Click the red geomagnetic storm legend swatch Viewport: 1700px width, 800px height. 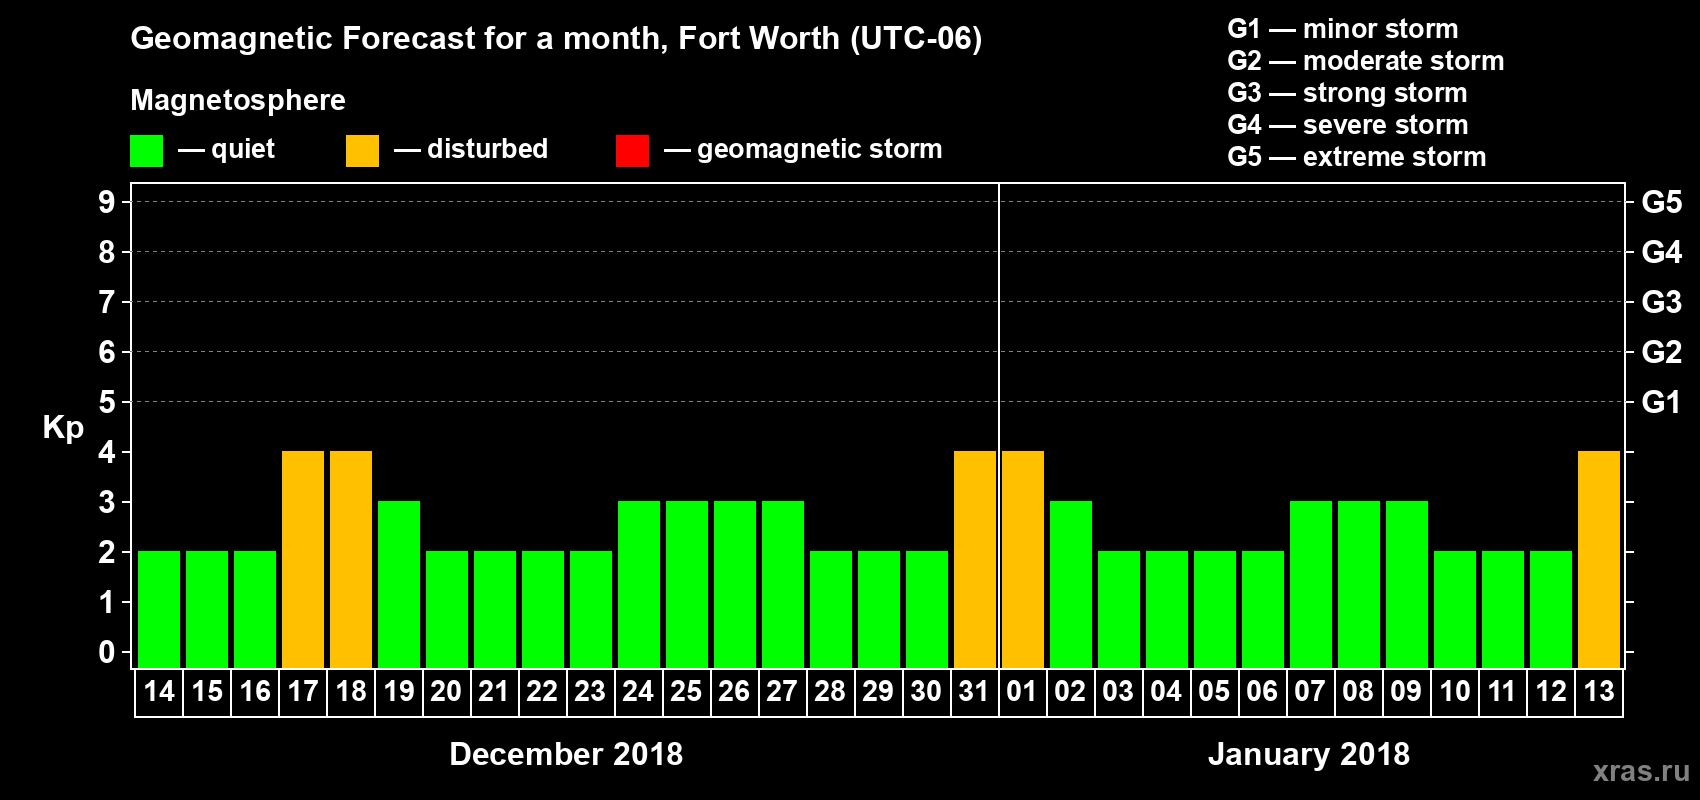[632, 151]
